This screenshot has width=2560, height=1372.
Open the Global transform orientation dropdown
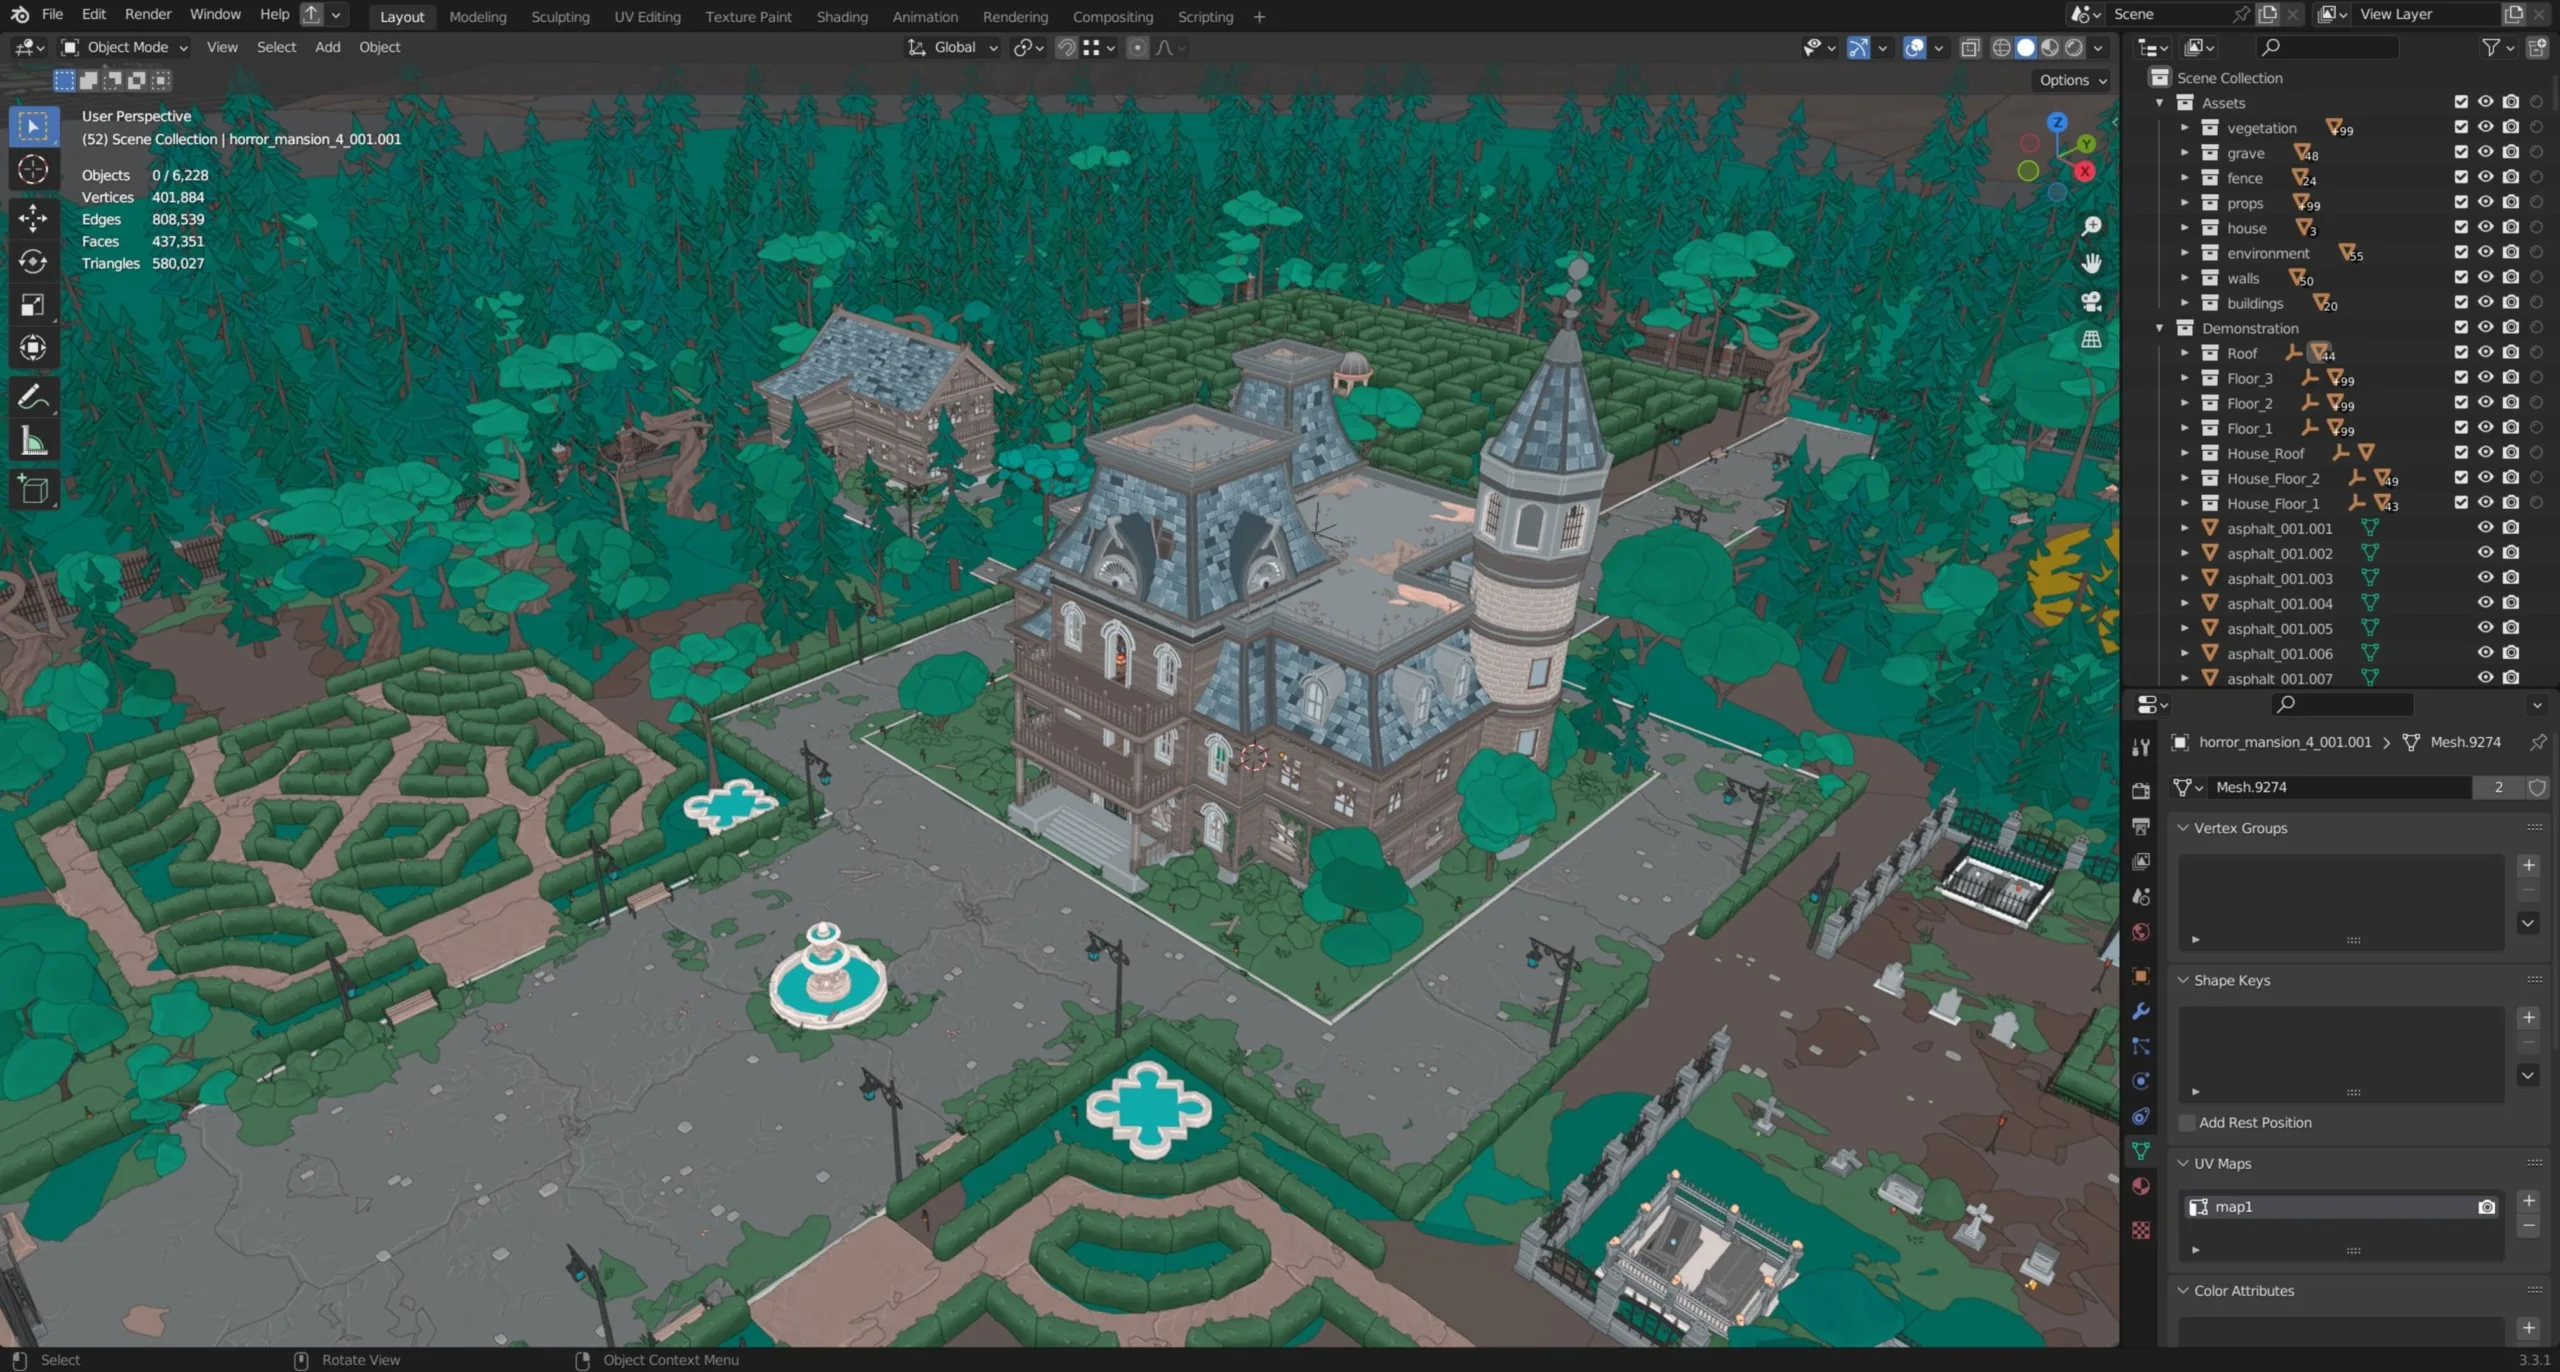pos(953,47)
